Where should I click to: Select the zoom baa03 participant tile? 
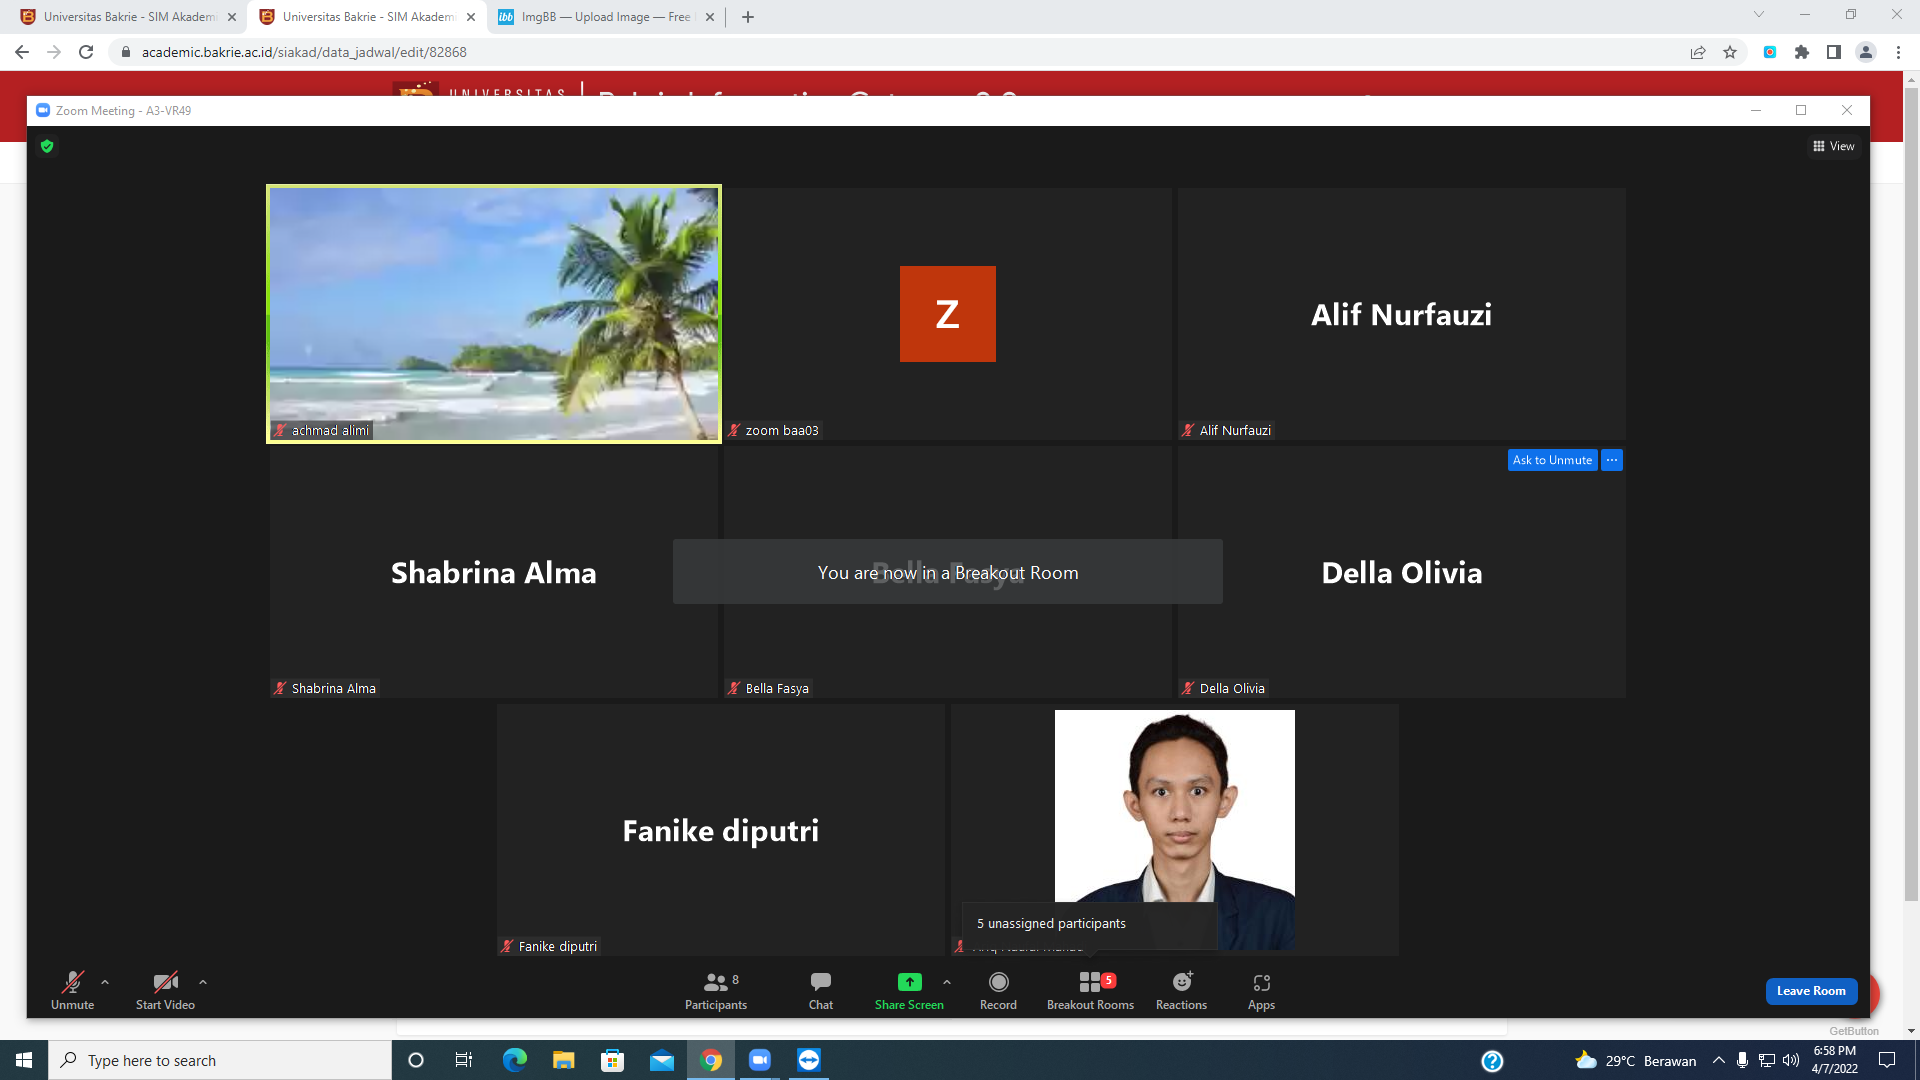click(948, 314)
